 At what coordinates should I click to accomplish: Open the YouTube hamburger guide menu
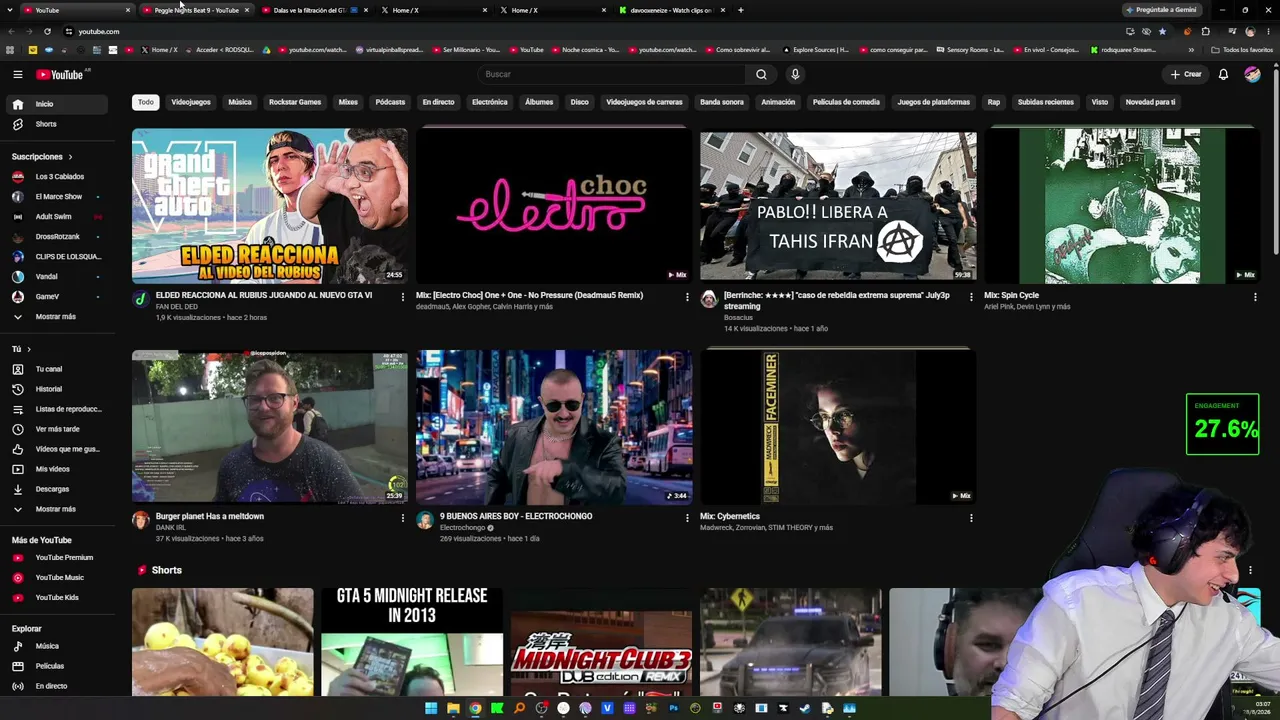[x=17, y=74]
